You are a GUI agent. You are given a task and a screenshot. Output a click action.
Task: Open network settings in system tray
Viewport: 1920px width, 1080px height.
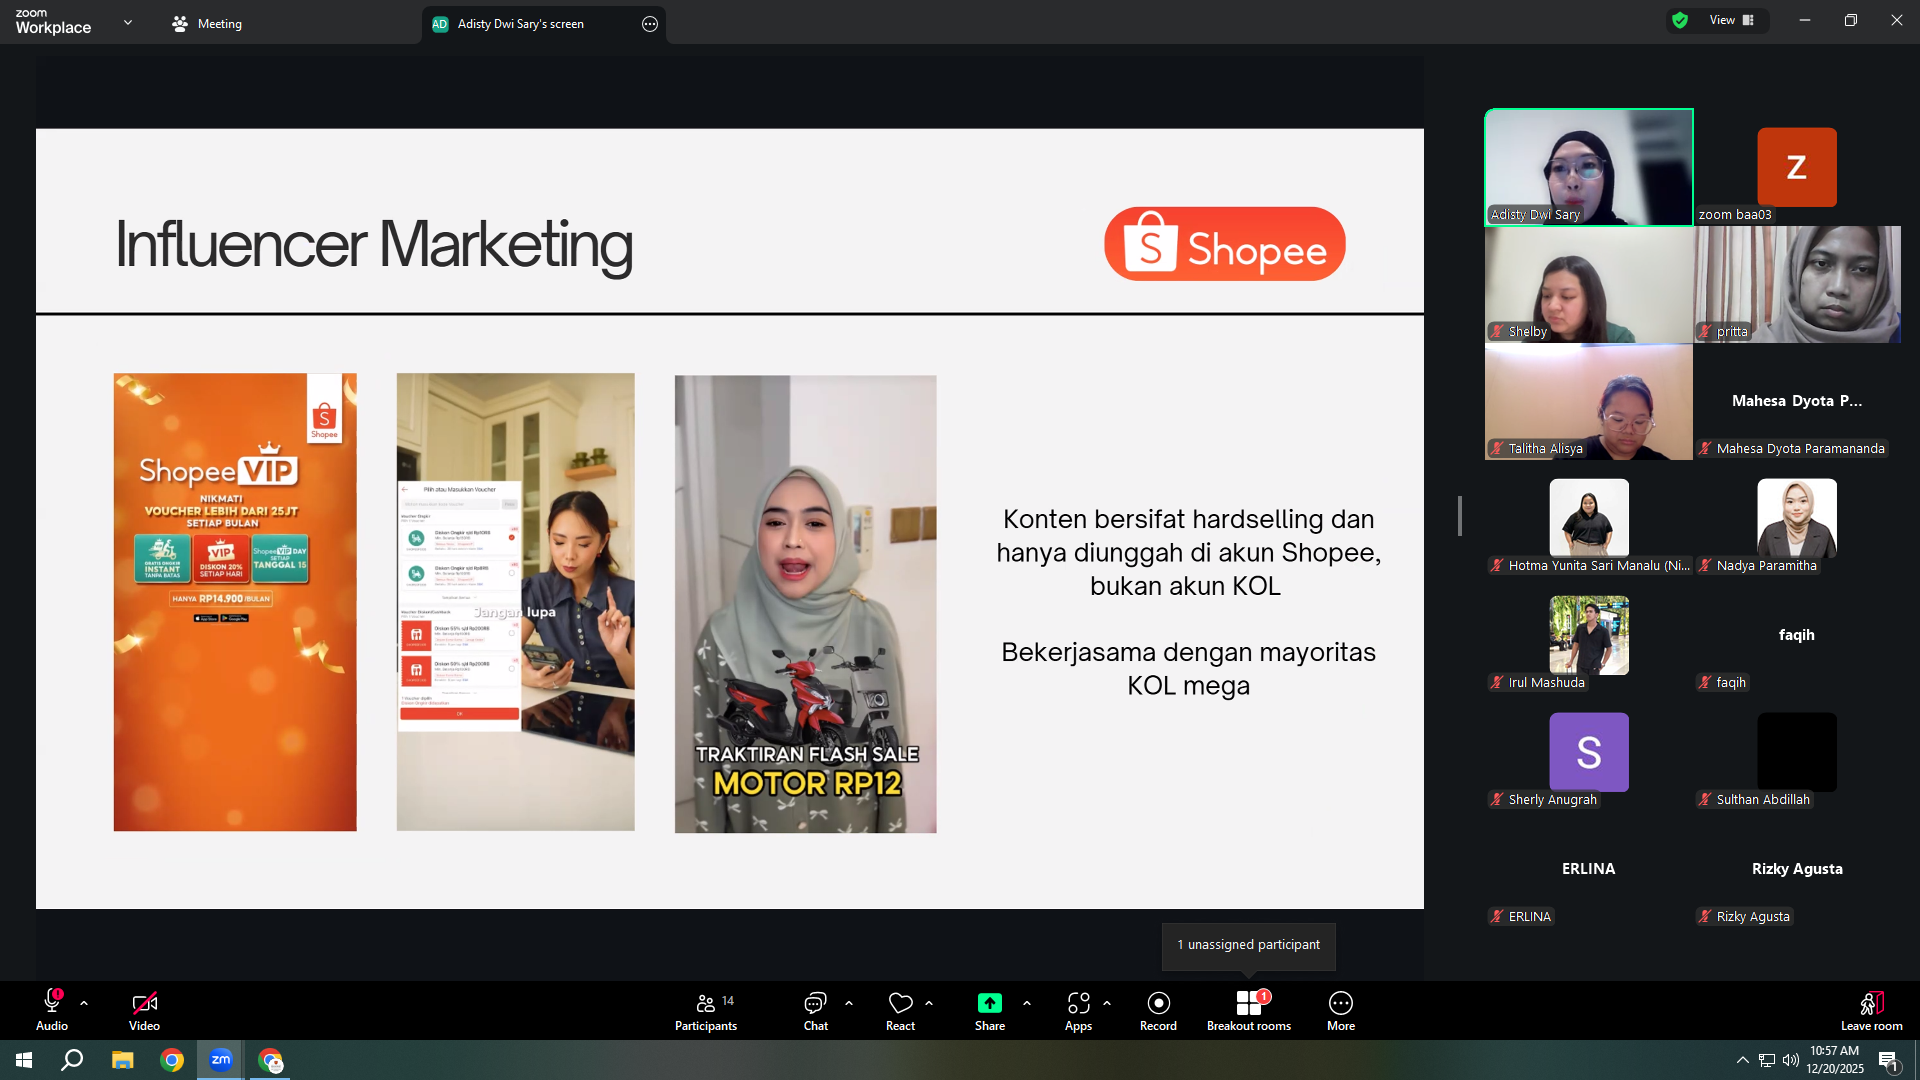click(1767, 1060)
